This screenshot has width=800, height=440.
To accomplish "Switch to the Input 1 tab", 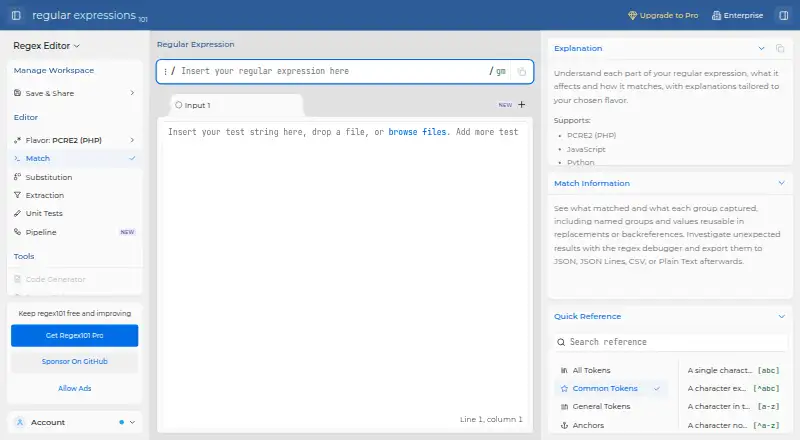I will [236, 105].
